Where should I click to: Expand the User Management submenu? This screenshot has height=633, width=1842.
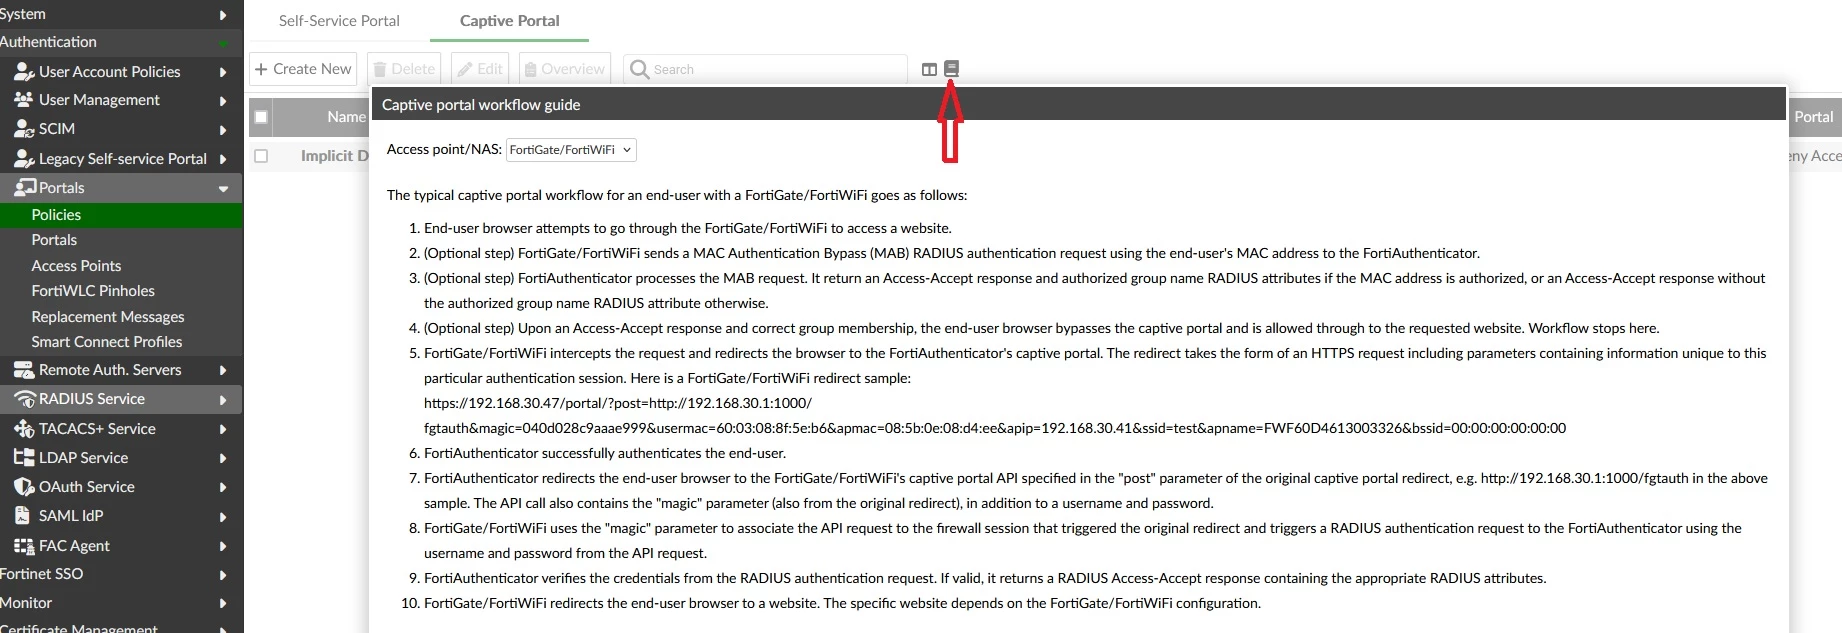(223, 101)
